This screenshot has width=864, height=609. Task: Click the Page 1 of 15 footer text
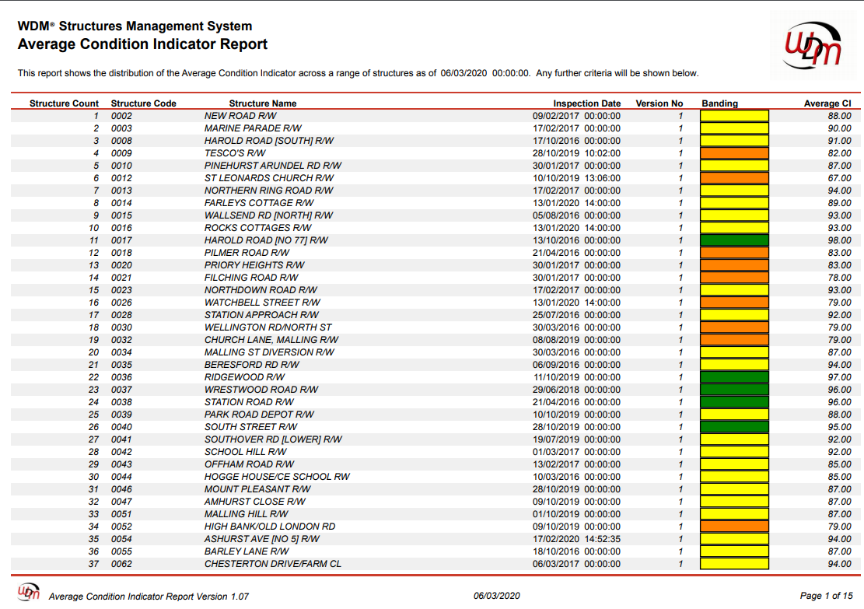tap(825, 596)
